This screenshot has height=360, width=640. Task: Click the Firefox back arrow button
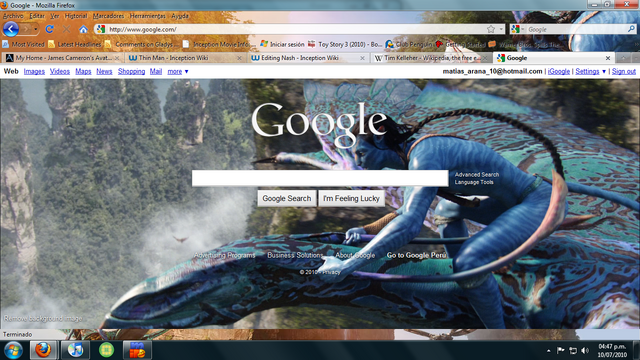coord(11,29)
